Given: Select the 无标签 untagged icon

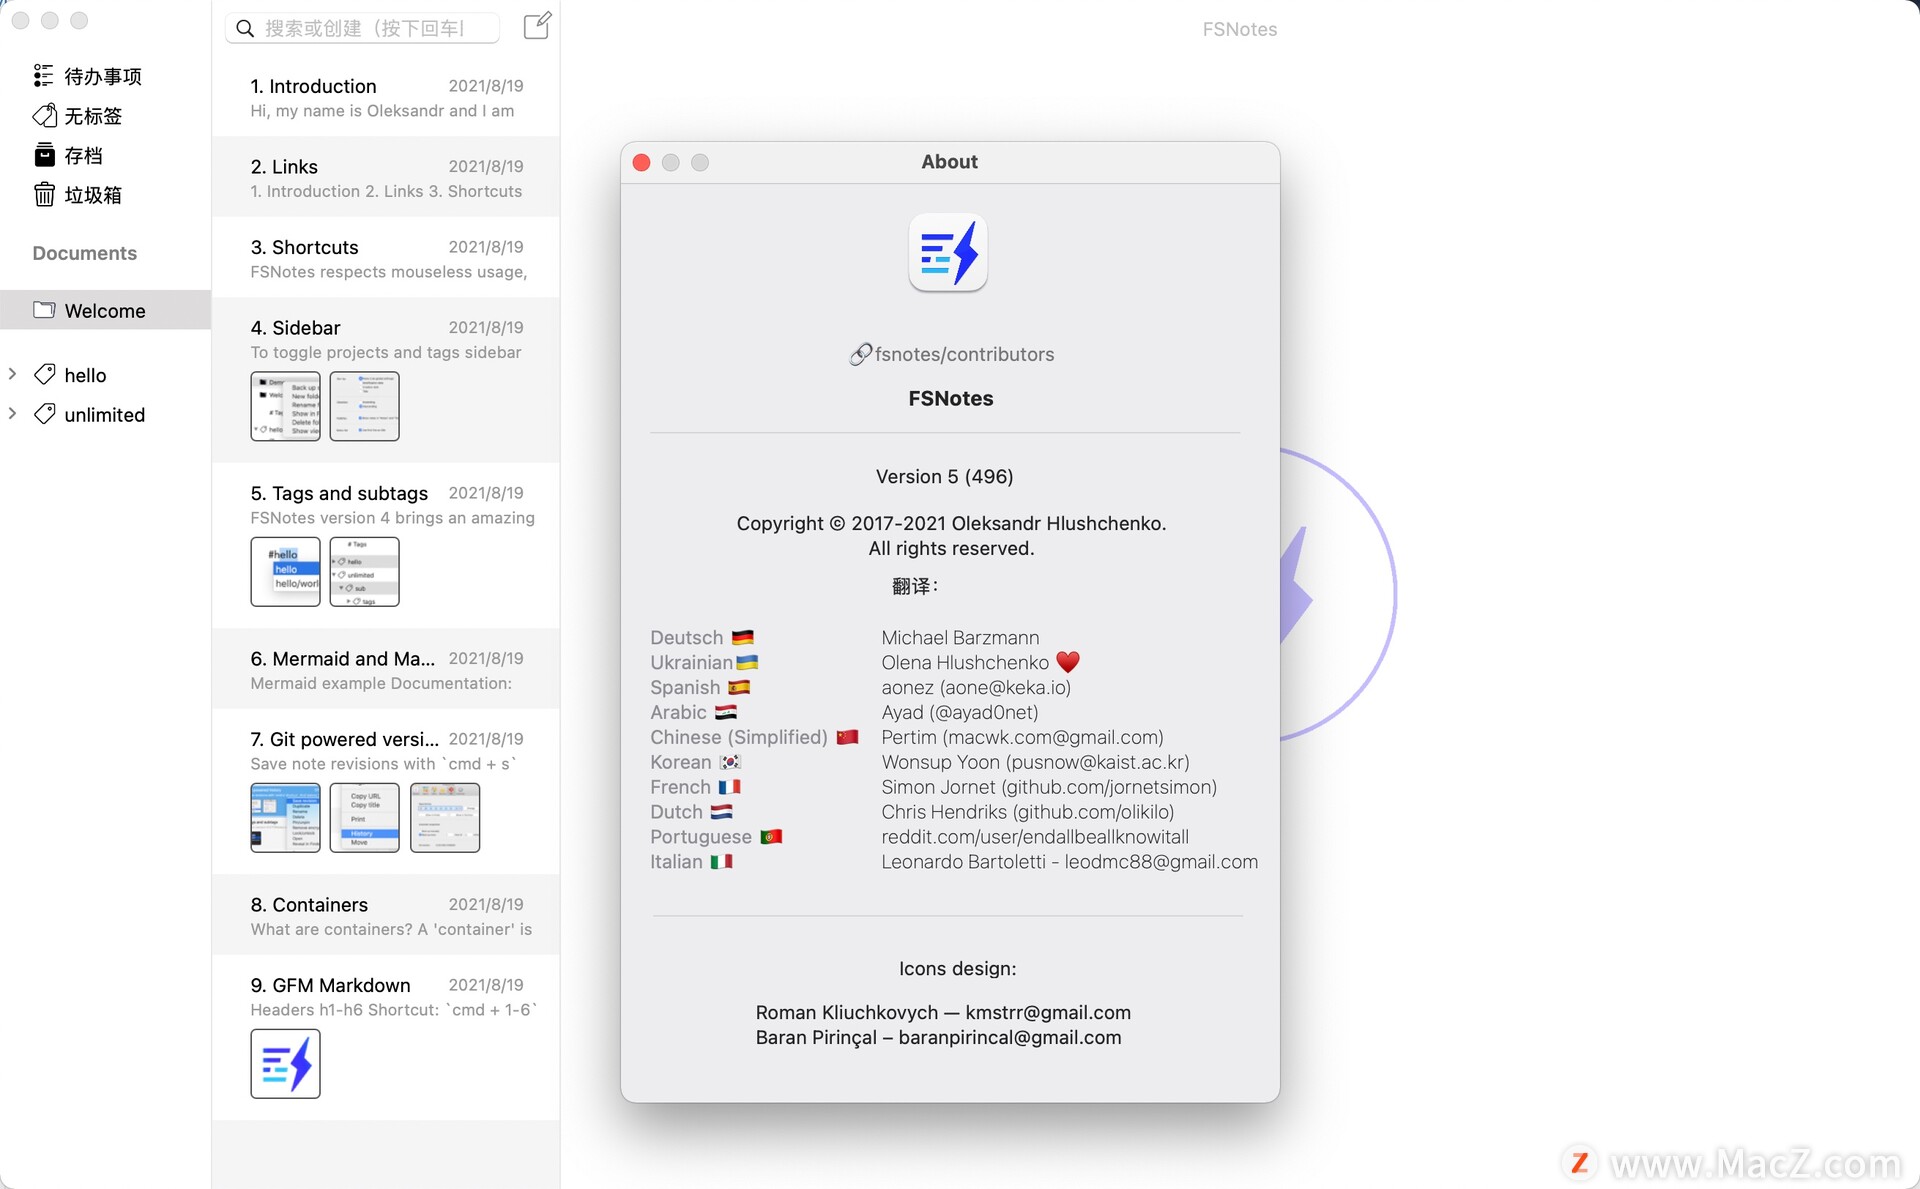Looking at the screenshot, I should (44, 115).
